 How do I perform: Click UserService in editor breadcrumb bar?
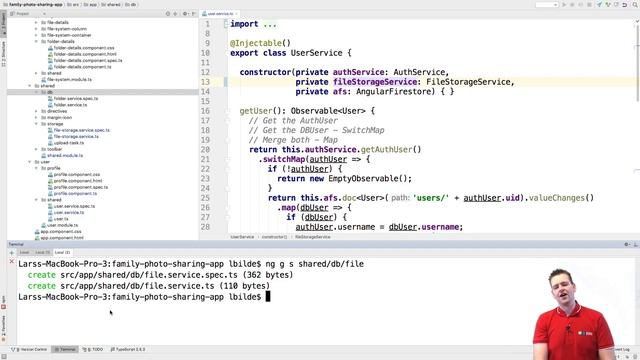242,237
